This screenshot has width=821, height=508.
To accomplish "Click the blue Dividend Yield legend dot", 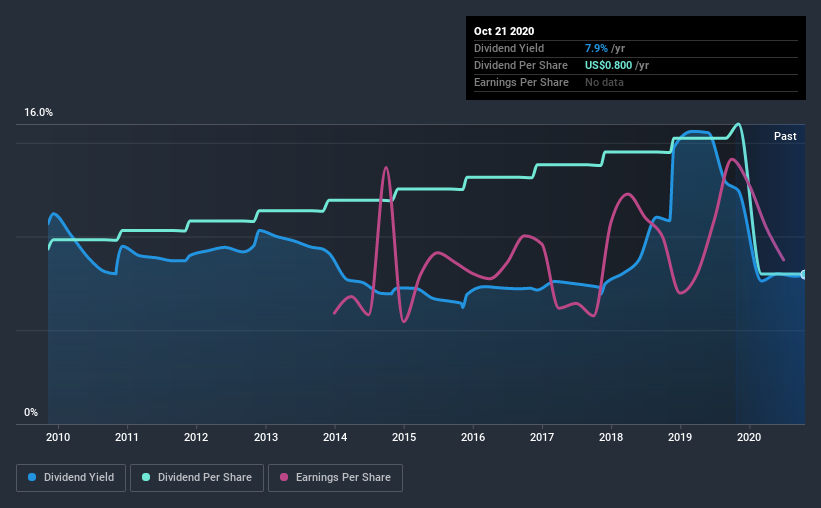I will [x=32, y=477].
